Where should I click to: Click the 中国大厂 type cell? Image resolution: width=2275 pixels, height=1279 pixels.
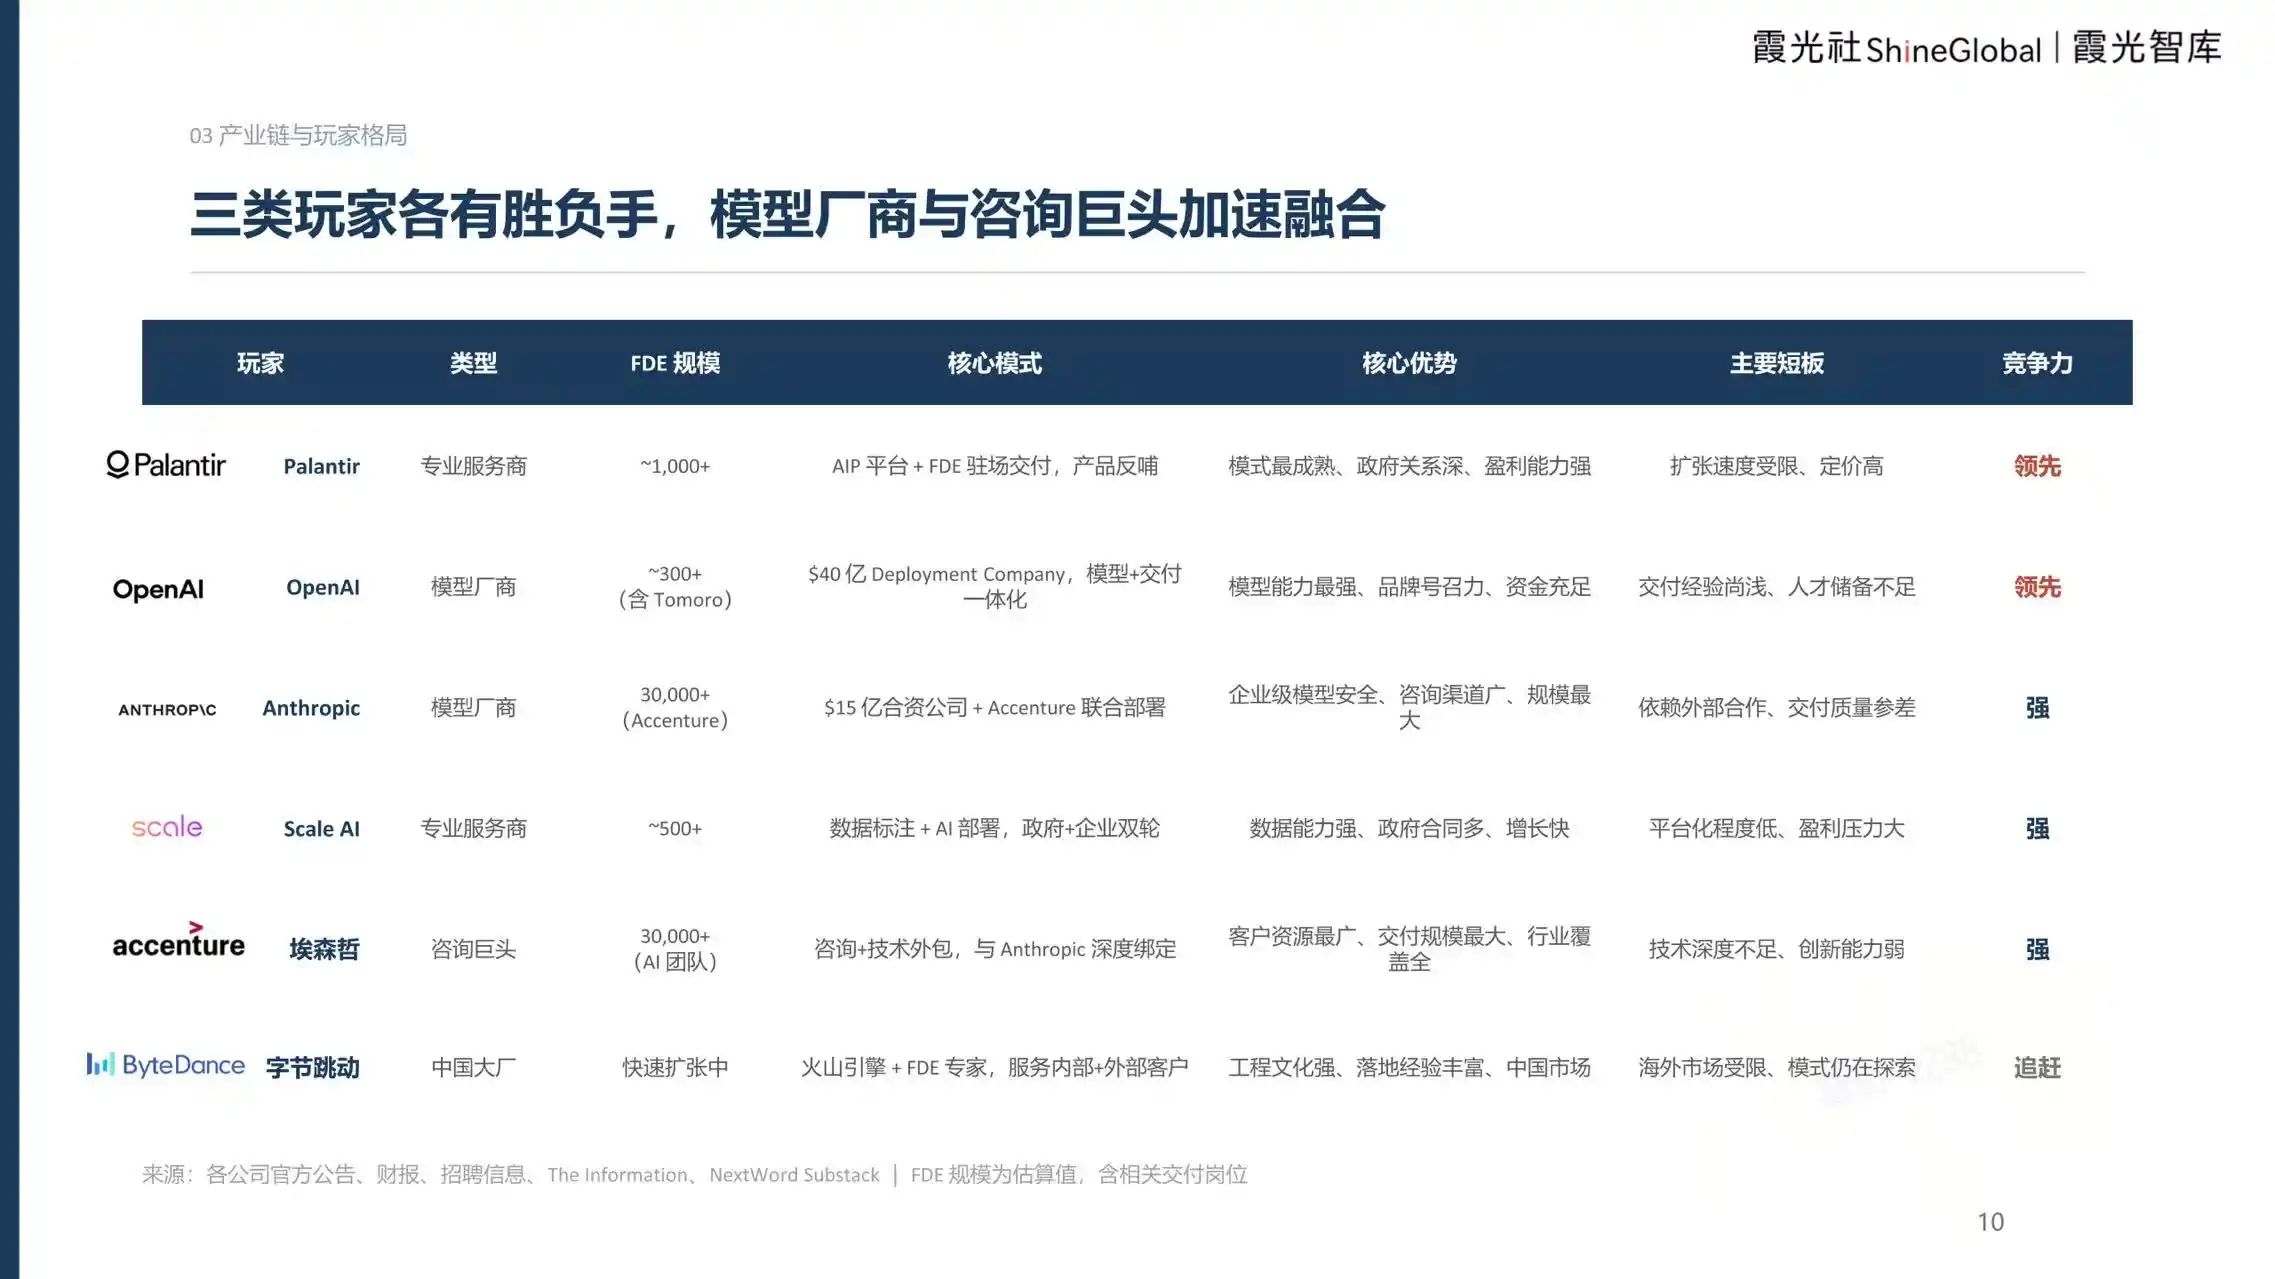pos(473,1068)
